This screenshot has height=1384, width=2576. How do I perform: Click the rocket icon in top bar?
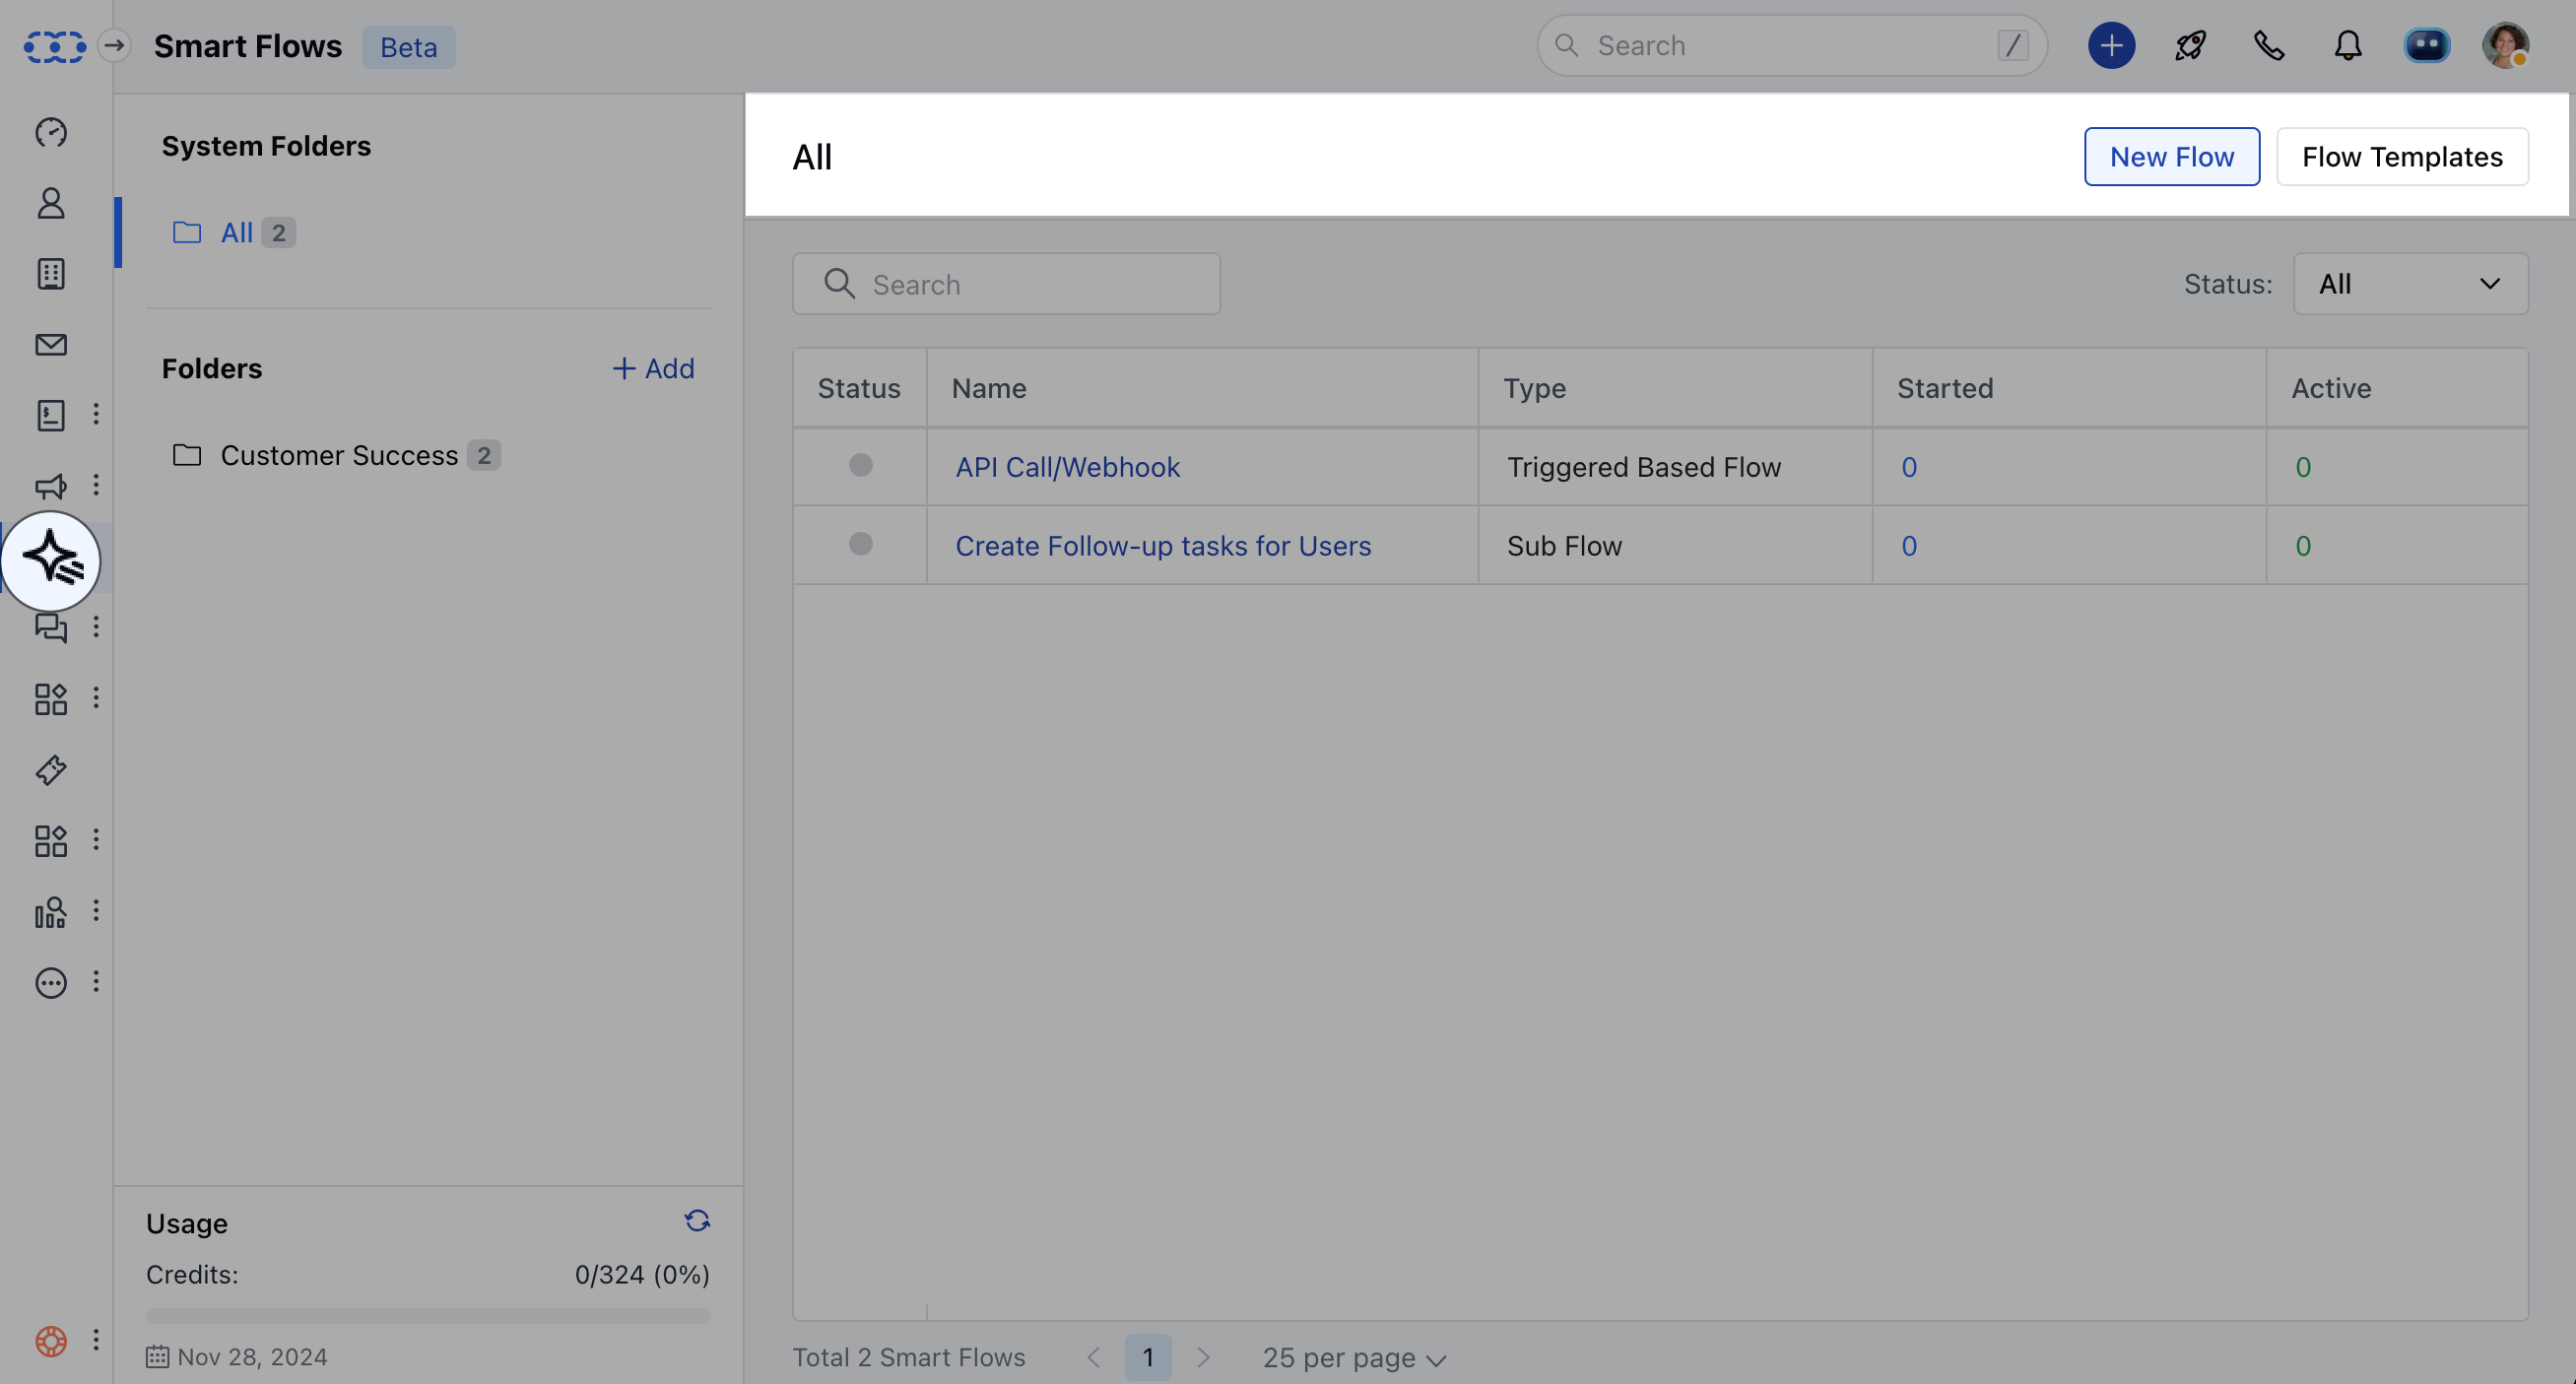pyautogui.click(x=2190, y=46)
